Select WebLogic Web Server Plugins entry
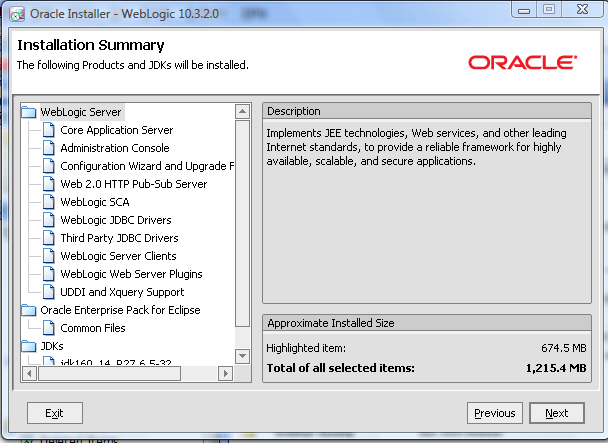 tap(131, 274)
